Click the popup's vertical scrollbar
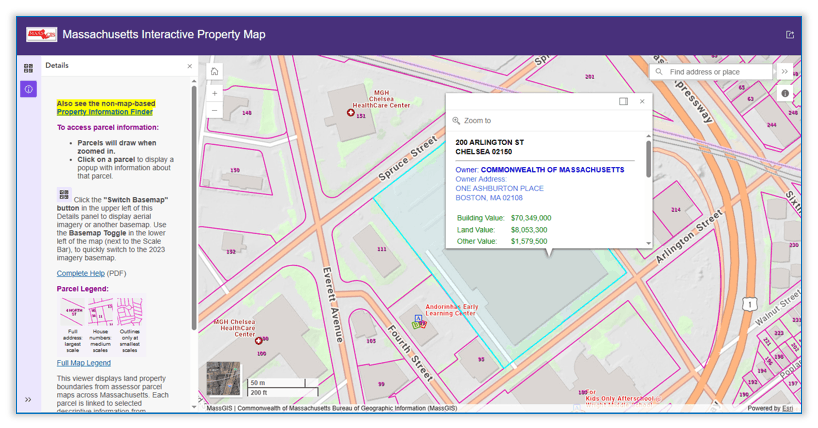818x428 pixels. 648,160
